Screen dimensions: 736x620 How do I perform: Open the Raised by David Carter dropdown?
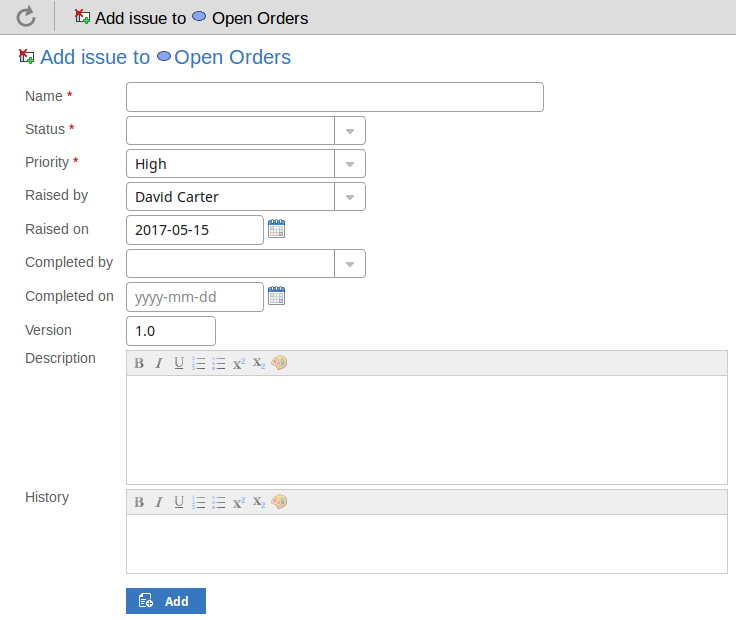pos(350,197)
